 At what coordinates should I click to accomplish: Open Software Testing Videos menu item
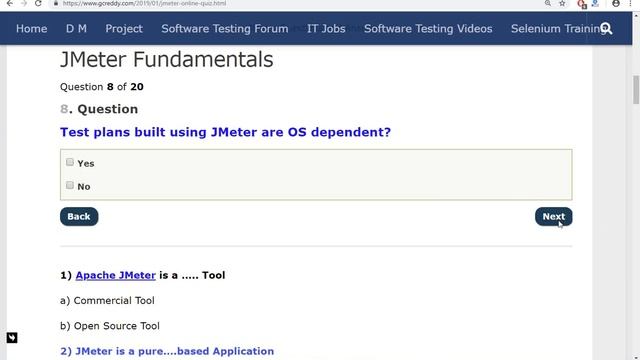[428, 29]
